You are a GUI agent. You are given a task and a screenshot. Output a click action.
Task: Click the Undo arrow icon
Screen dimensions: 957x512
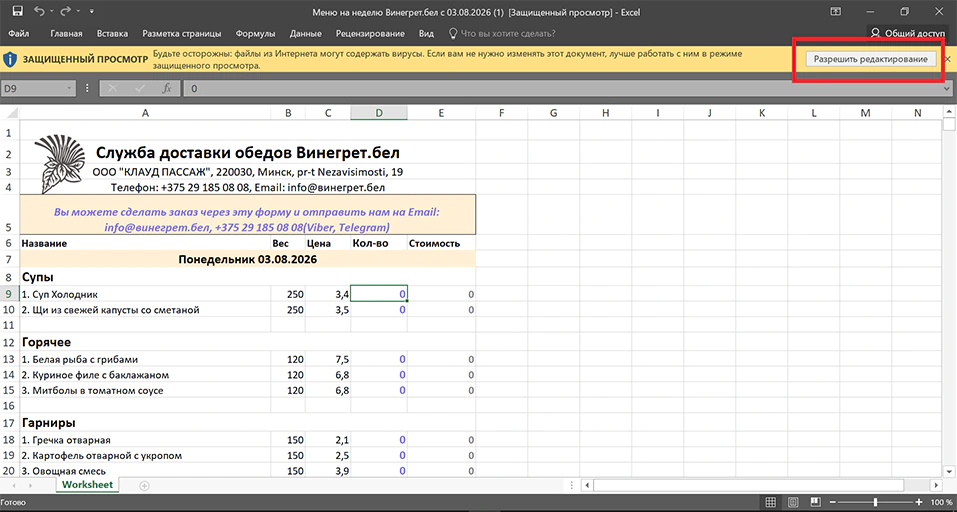coord(39,11)
